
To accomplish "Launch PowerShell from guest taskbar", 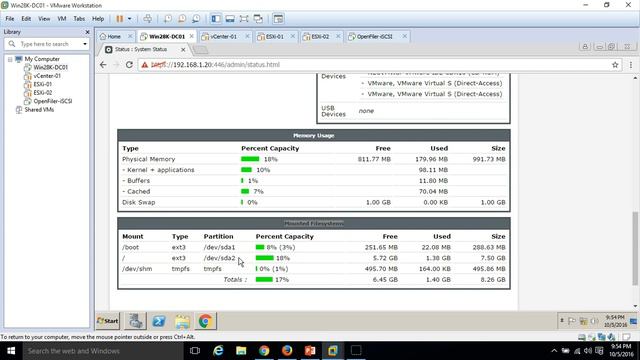I will click(x=159, y=321).
